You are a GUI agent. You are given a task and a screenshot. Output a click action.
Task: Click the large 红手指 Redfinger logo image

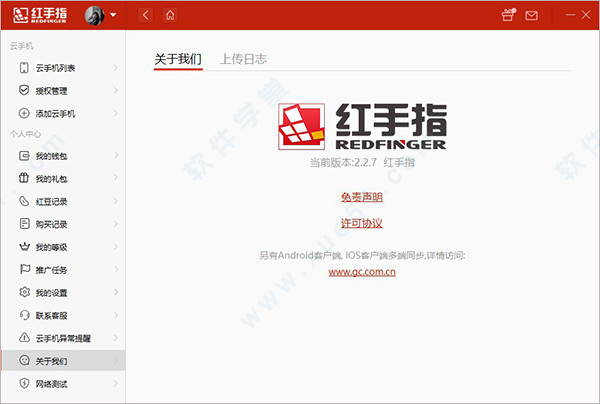(362, 126)
